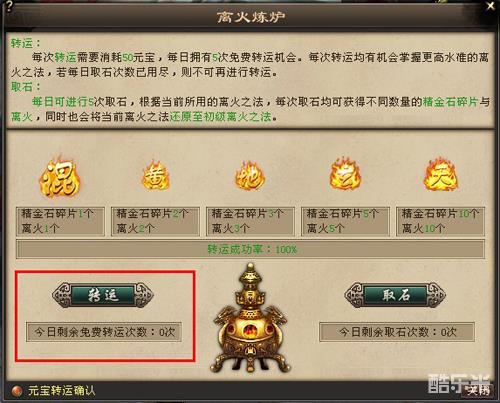Click the 今日剩余免费转运次数 field
The height and width of the screenshot is (403, 500).
click(x=104, y=332)
